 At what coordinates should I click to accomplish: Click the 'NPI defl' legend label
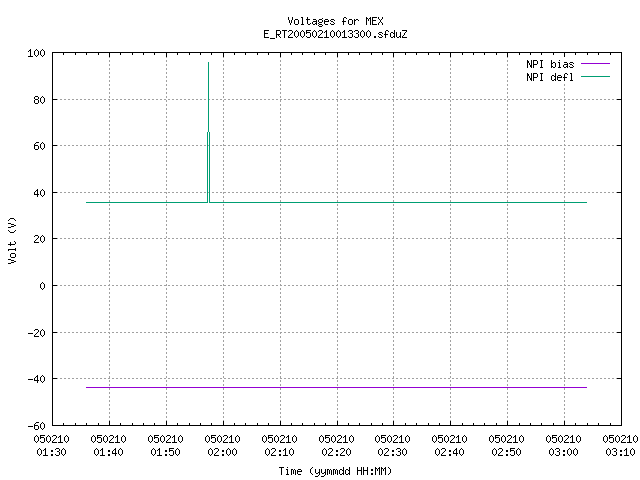click(x=550, y=77)
